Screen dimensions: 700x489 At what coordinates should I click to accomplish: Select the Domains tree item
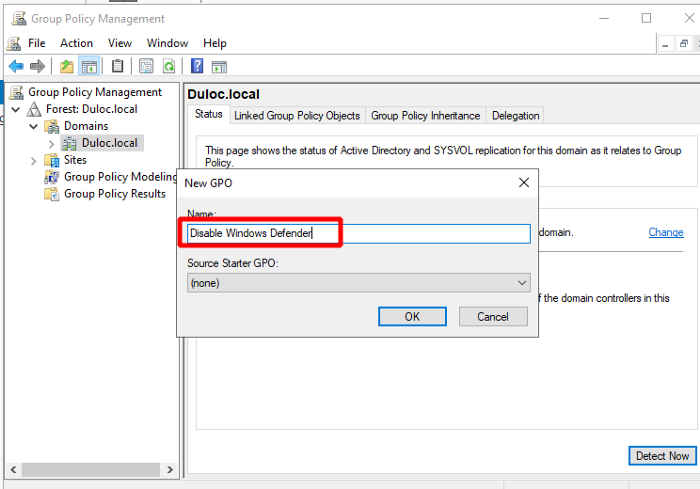(86, 126)
